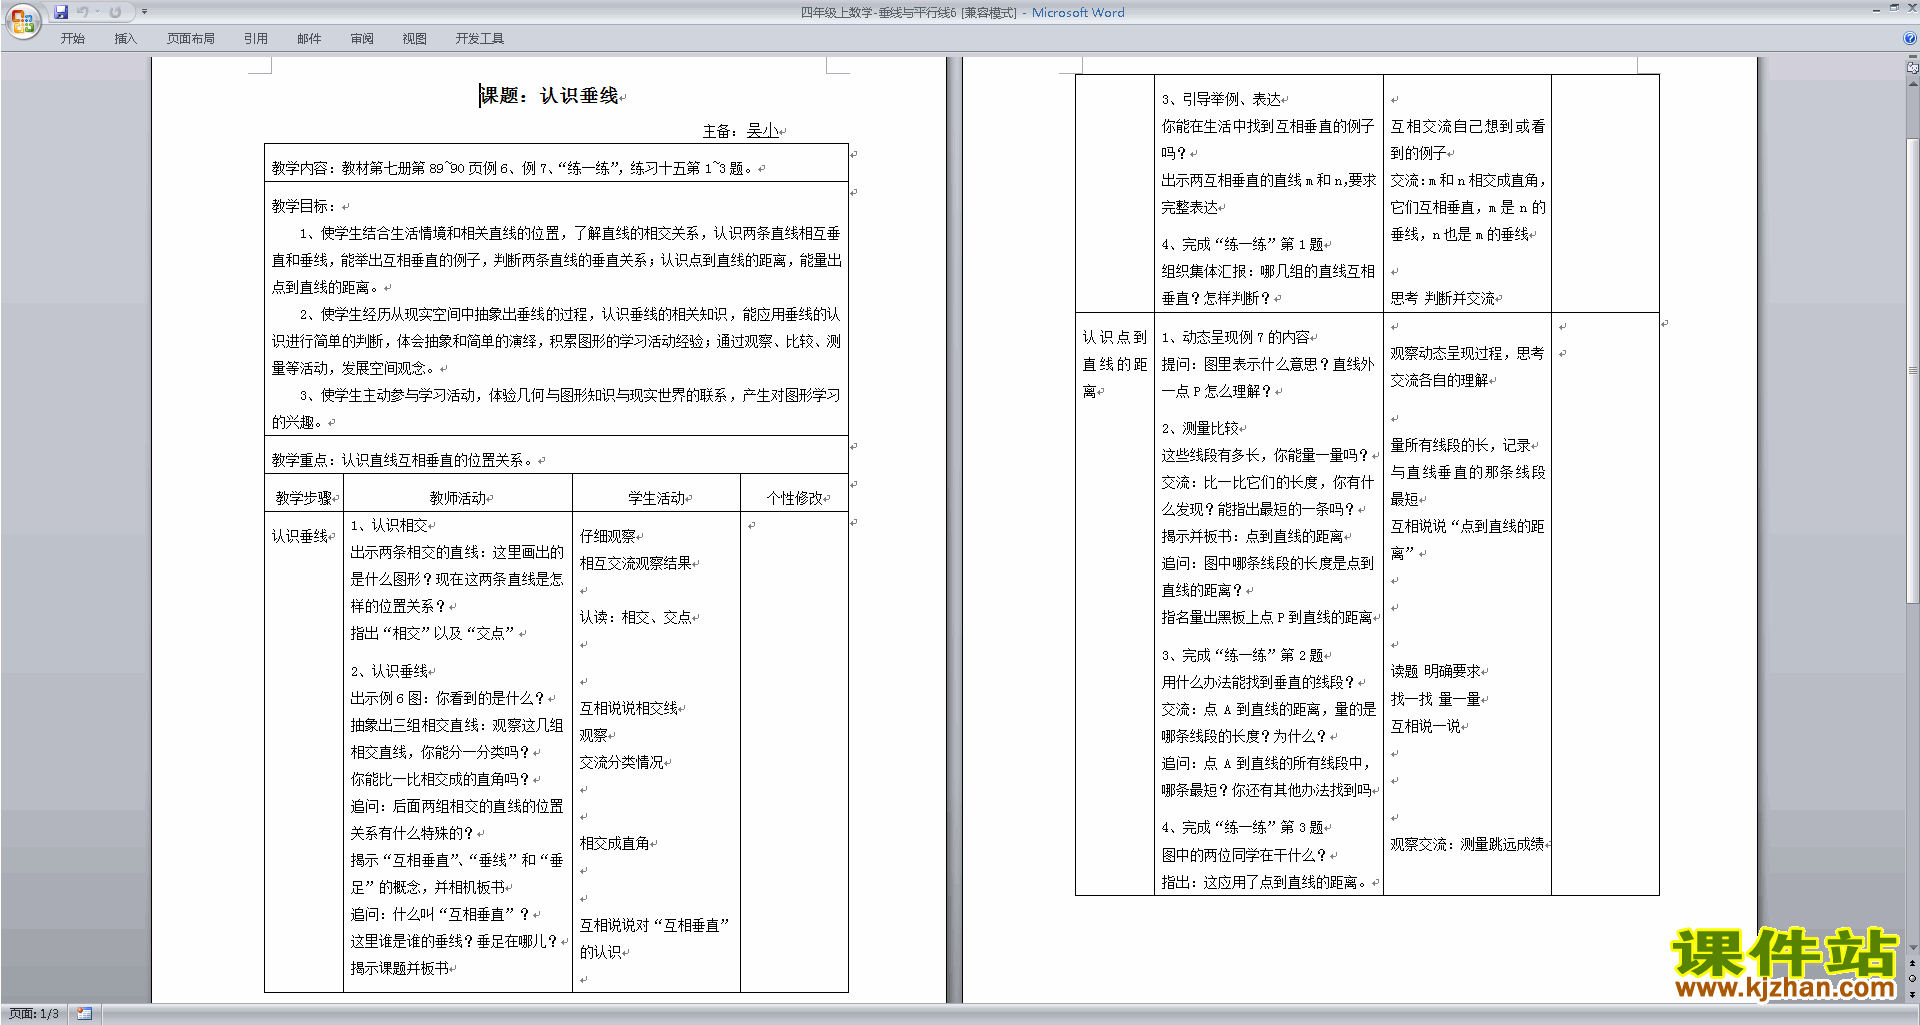Click the text 相交成直角
The width and height of the screenshot is (1920, 1025).
tap(615, 843)
